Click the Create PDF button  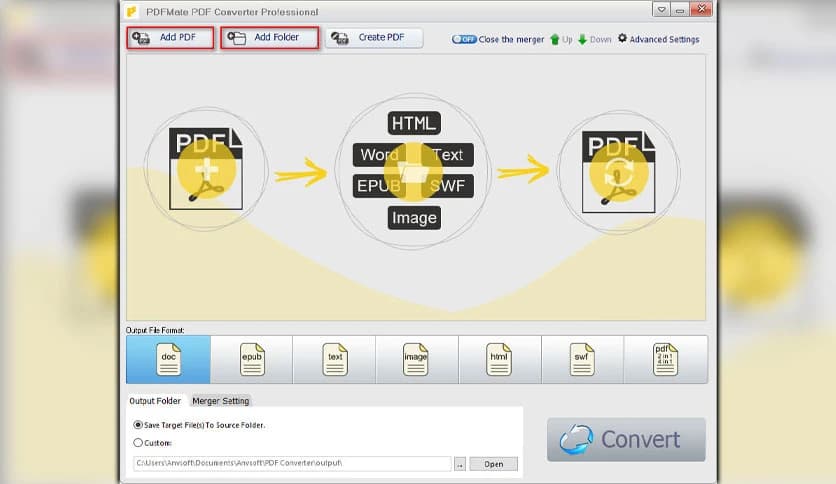[374, 38]
